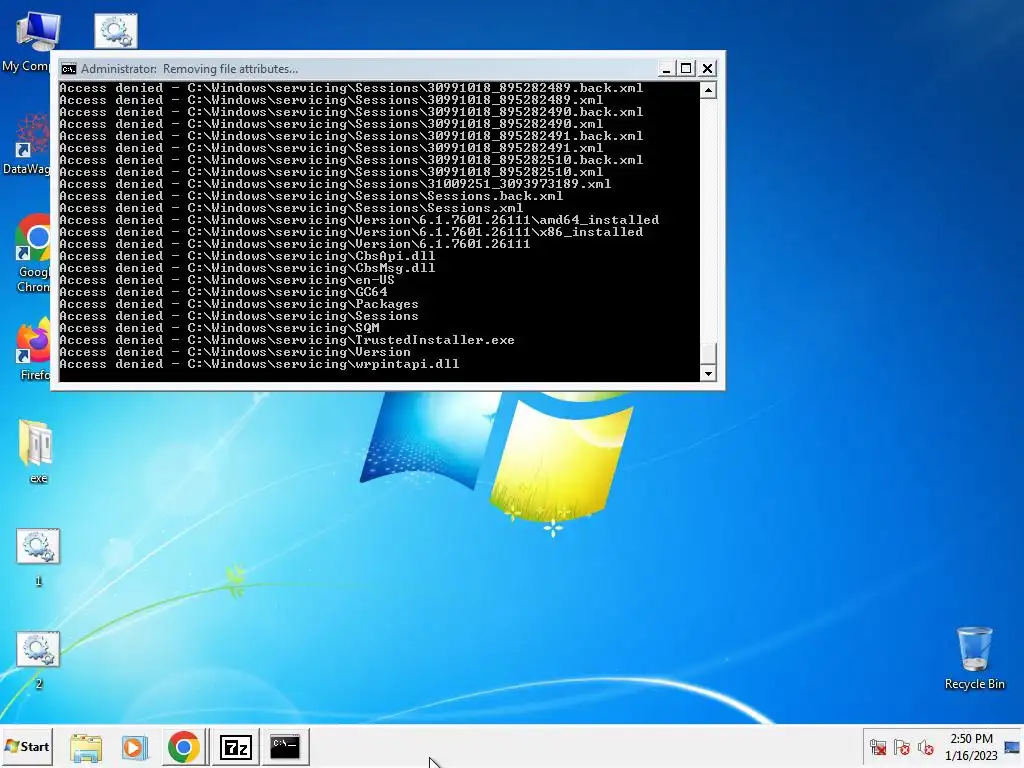Open 7-Zip from the taskbar

click(236, 747)
